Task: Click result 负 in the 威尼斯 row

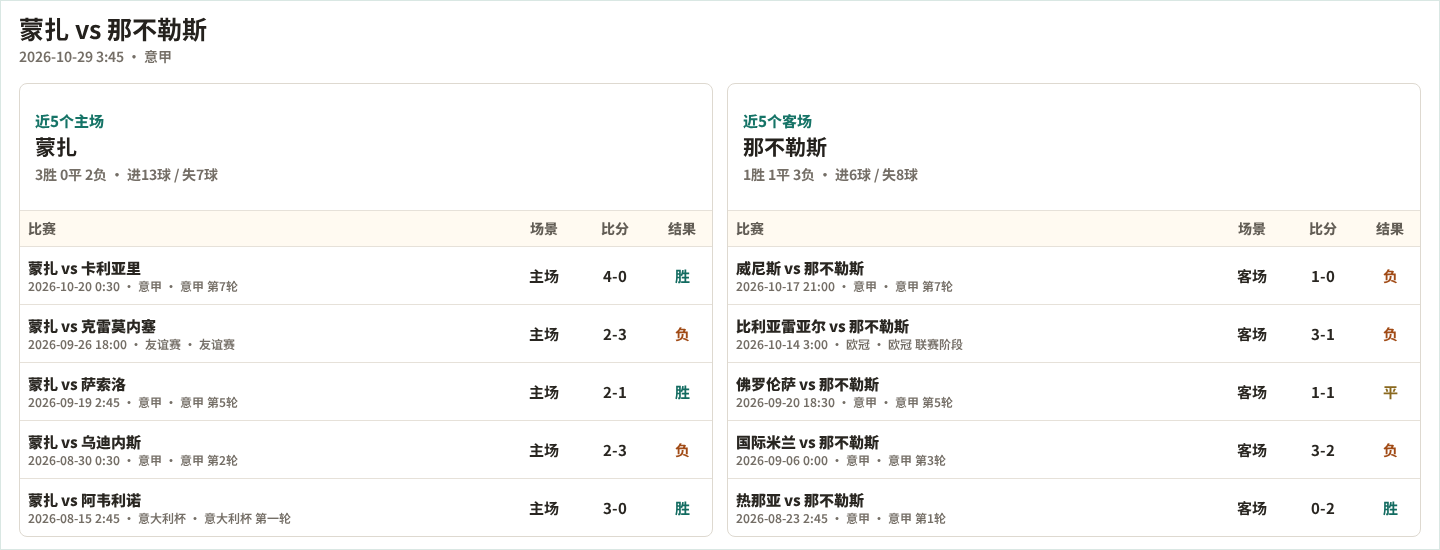Action: (1390, 276)
